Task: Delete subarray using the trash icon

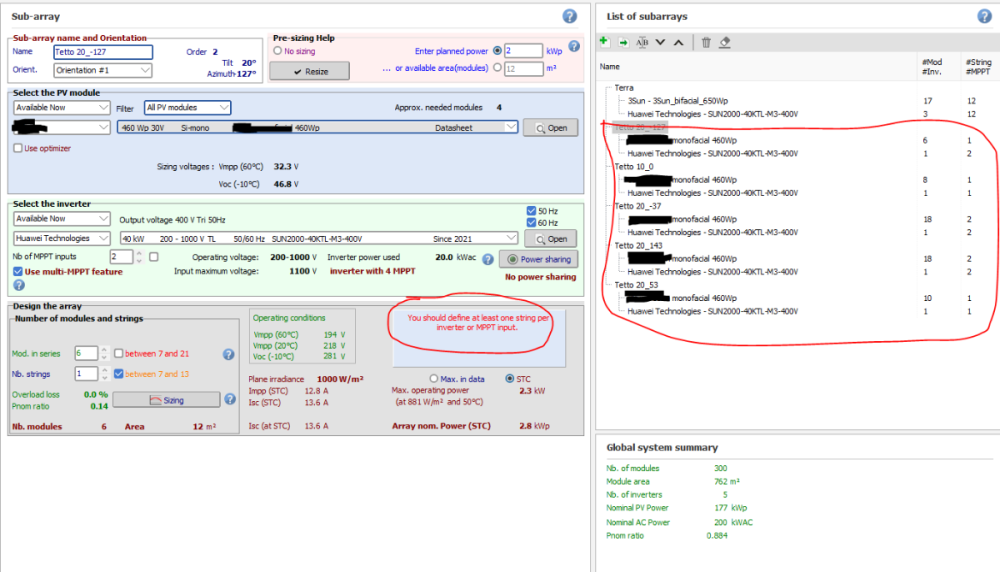Action: pos(706,42)
